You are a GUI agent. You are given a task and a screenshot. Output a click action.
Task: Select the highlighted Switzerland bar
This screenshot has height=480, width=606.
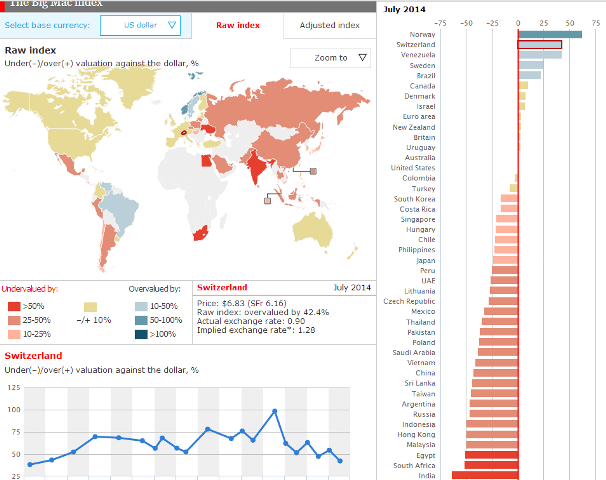(539, 44)
